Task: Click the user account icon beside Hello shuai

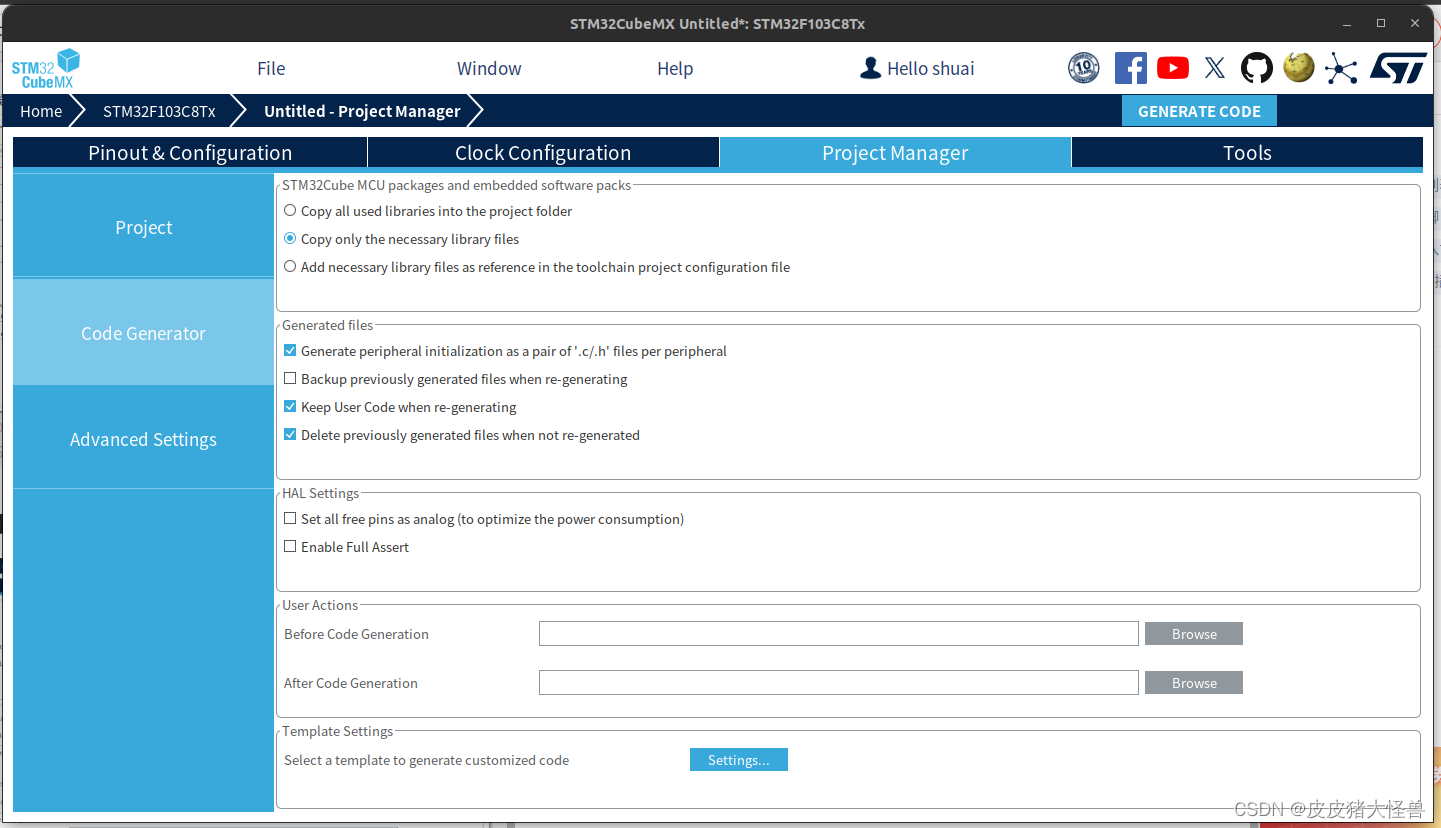Action: point(871,68)
